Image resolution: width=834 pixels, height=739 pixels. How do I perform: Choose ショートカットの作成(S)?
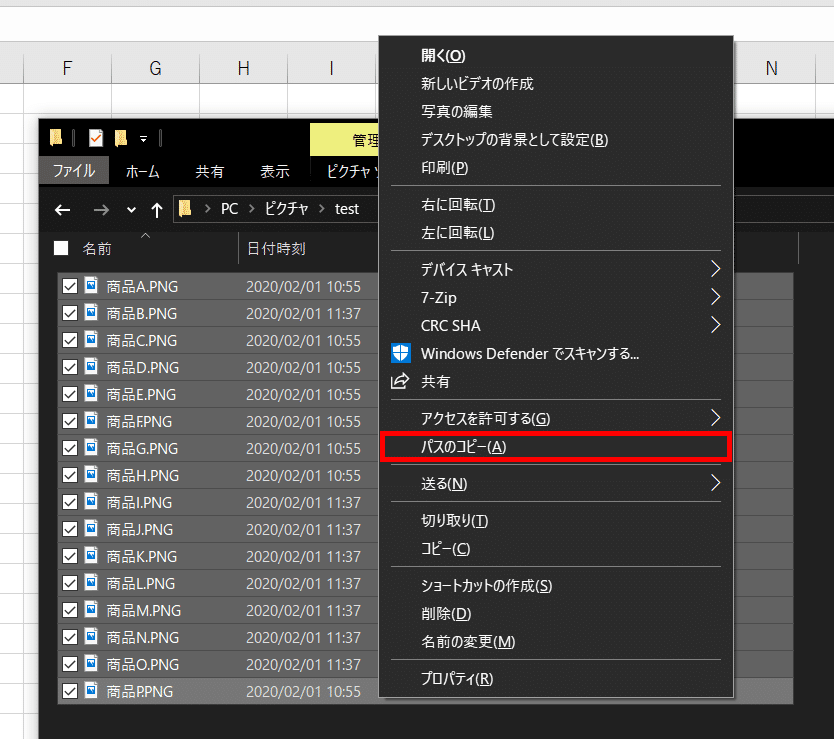click(556, 586)
